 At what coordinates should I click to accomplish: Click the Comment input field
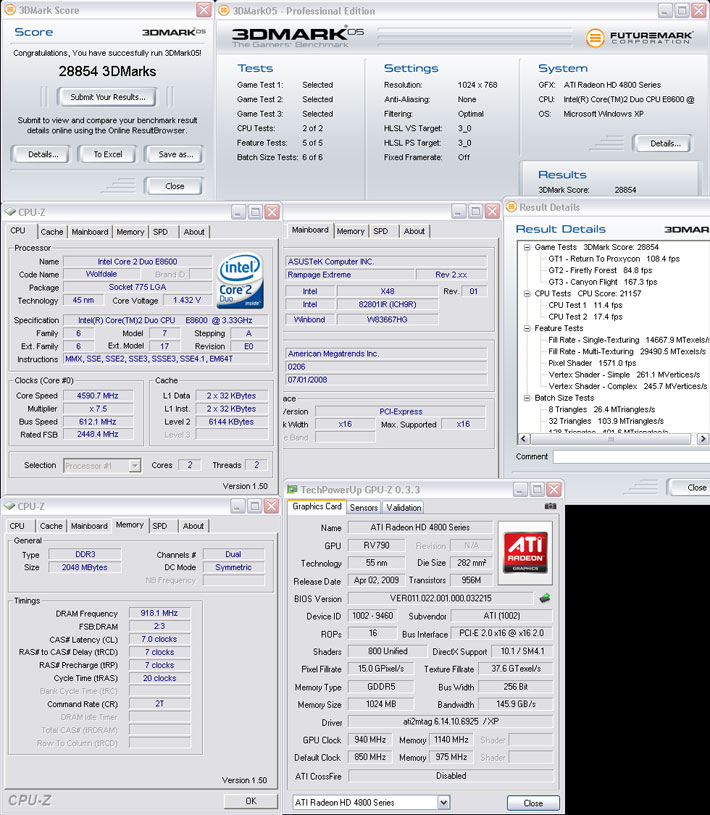pyautogui.click(x=632, y=456)
